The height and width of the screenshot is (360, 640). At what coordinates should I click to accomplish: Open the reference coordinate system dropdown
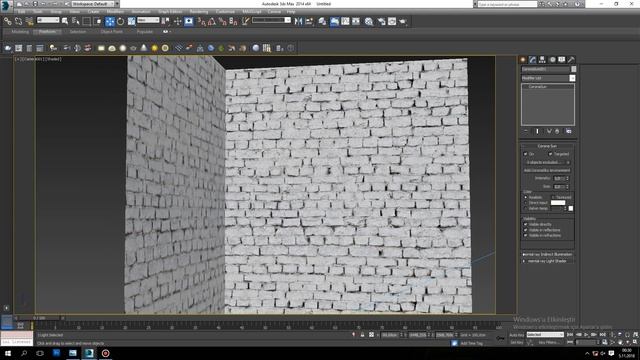click(x=148, y=20)
